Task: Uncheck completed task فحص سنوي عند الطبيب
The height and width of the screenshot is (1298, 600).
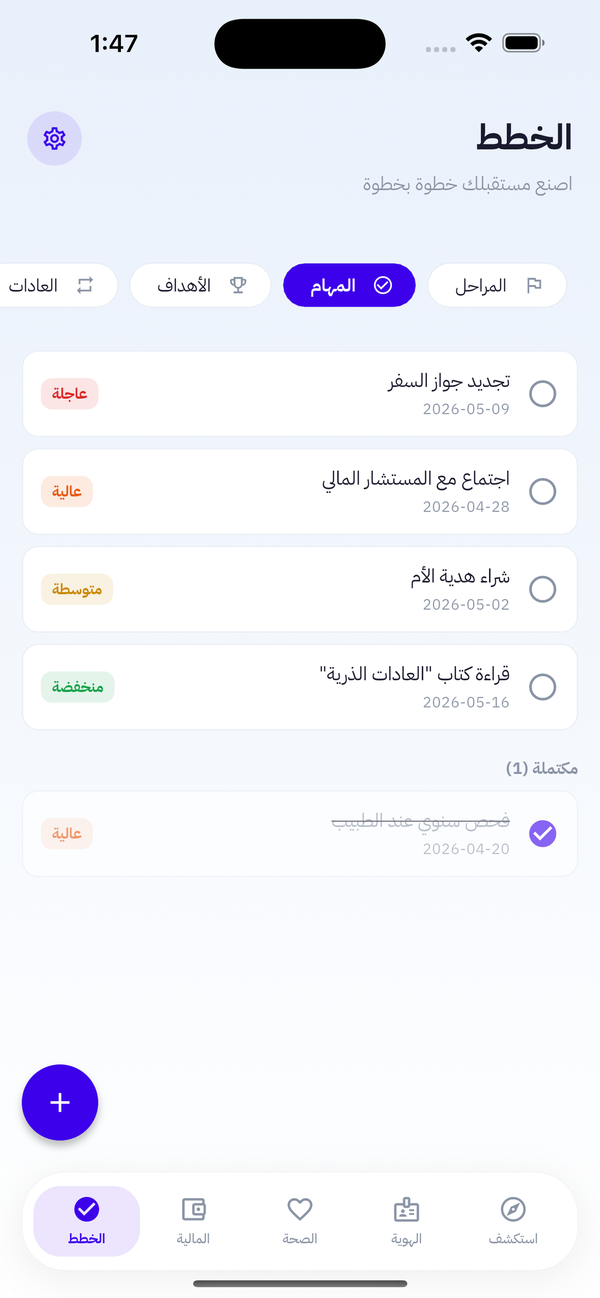Action: 543,832
